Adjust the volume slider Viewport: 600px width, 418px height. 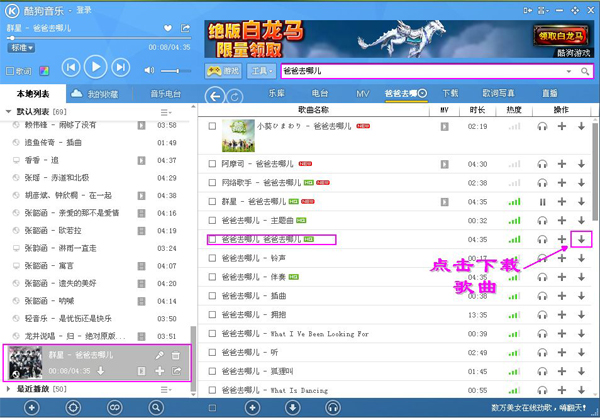point(175,71)
